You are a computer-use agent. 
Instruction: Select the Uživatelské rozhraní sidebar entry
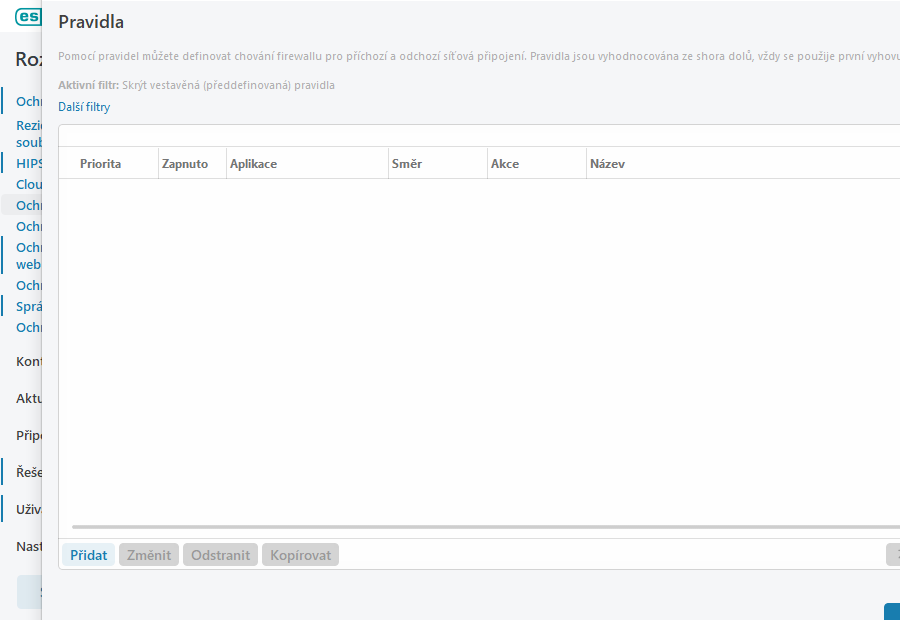click(x=29, y=509)
